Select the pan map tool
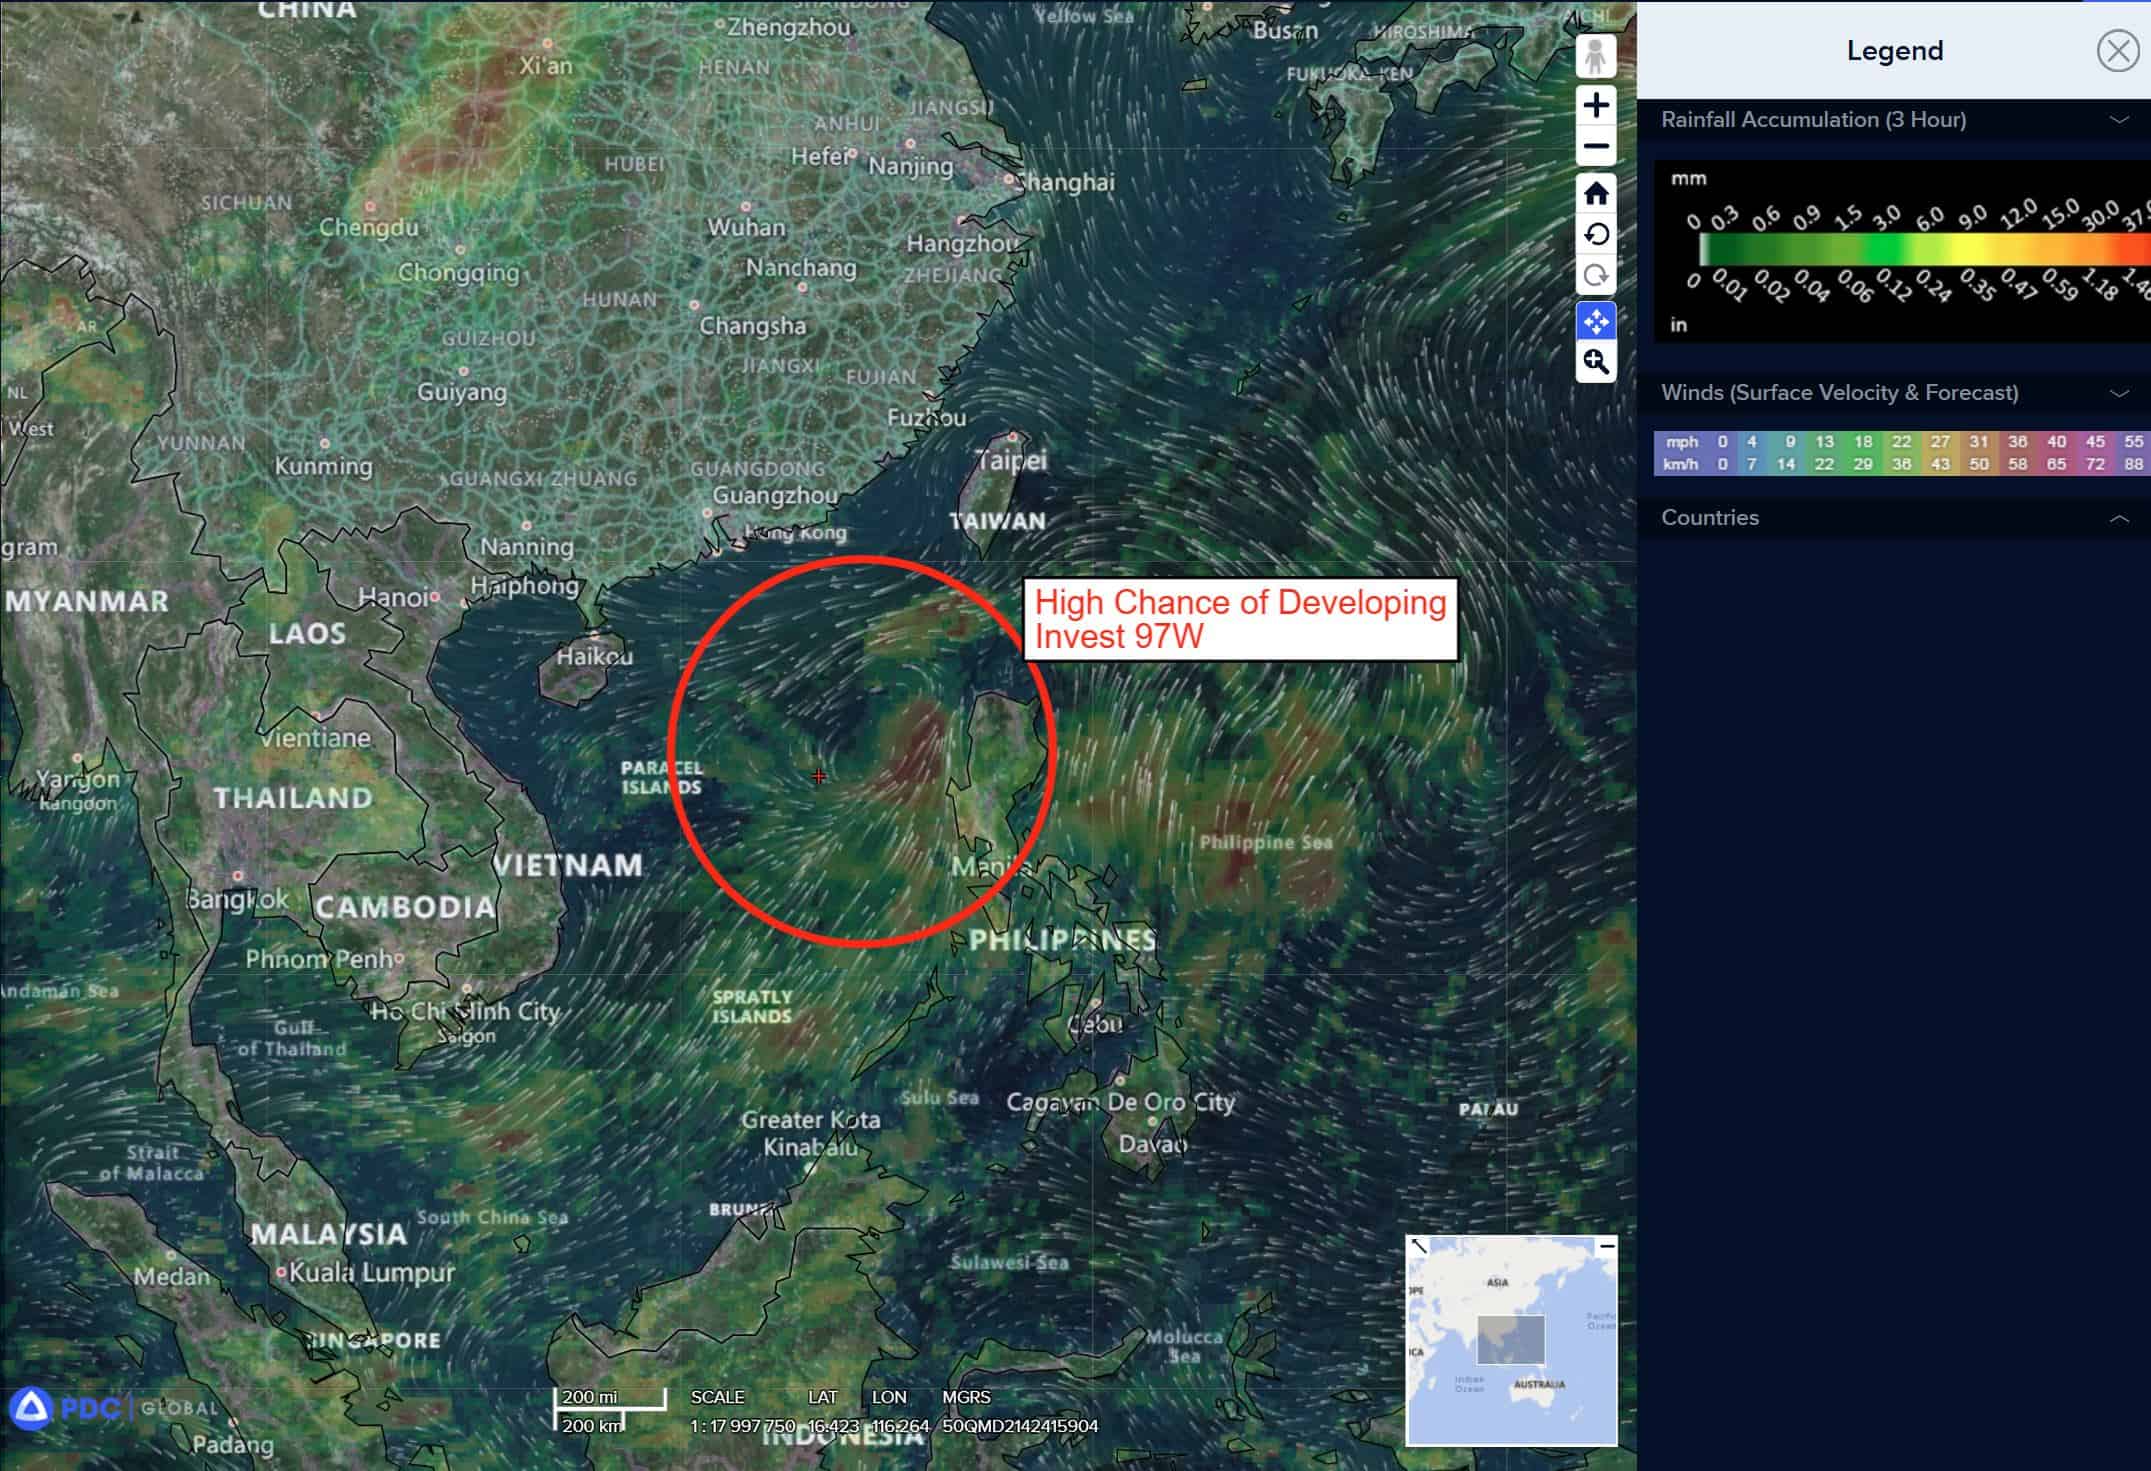Viewport: 2151px width, 1471px height. [x=1596, y=321]
